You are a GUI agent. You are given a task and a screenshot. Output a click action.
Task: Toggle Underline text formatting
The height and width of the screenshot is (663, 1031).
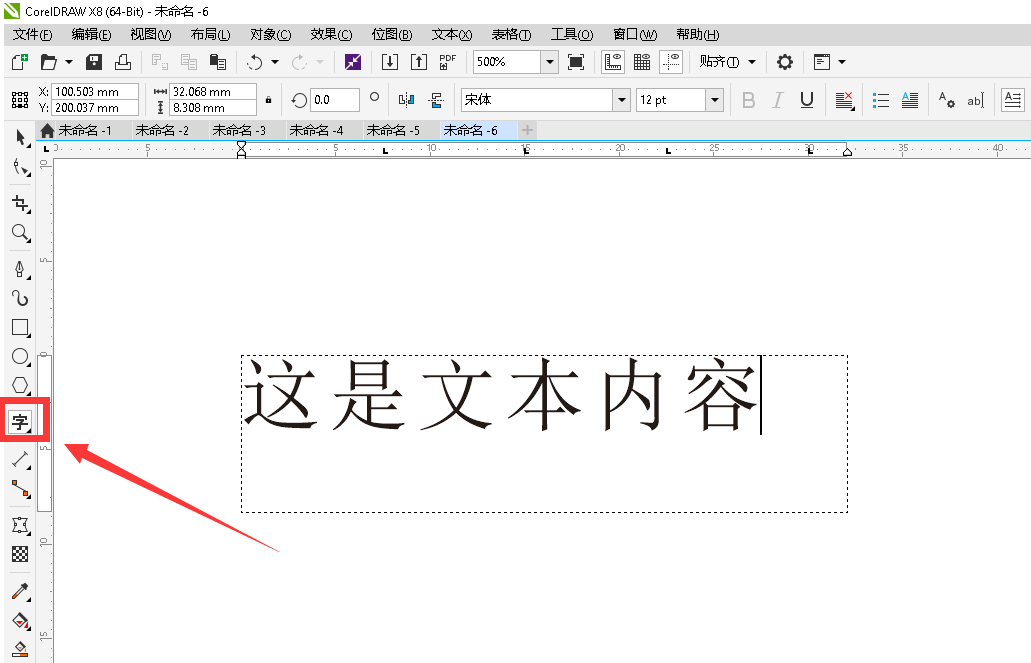807,100
